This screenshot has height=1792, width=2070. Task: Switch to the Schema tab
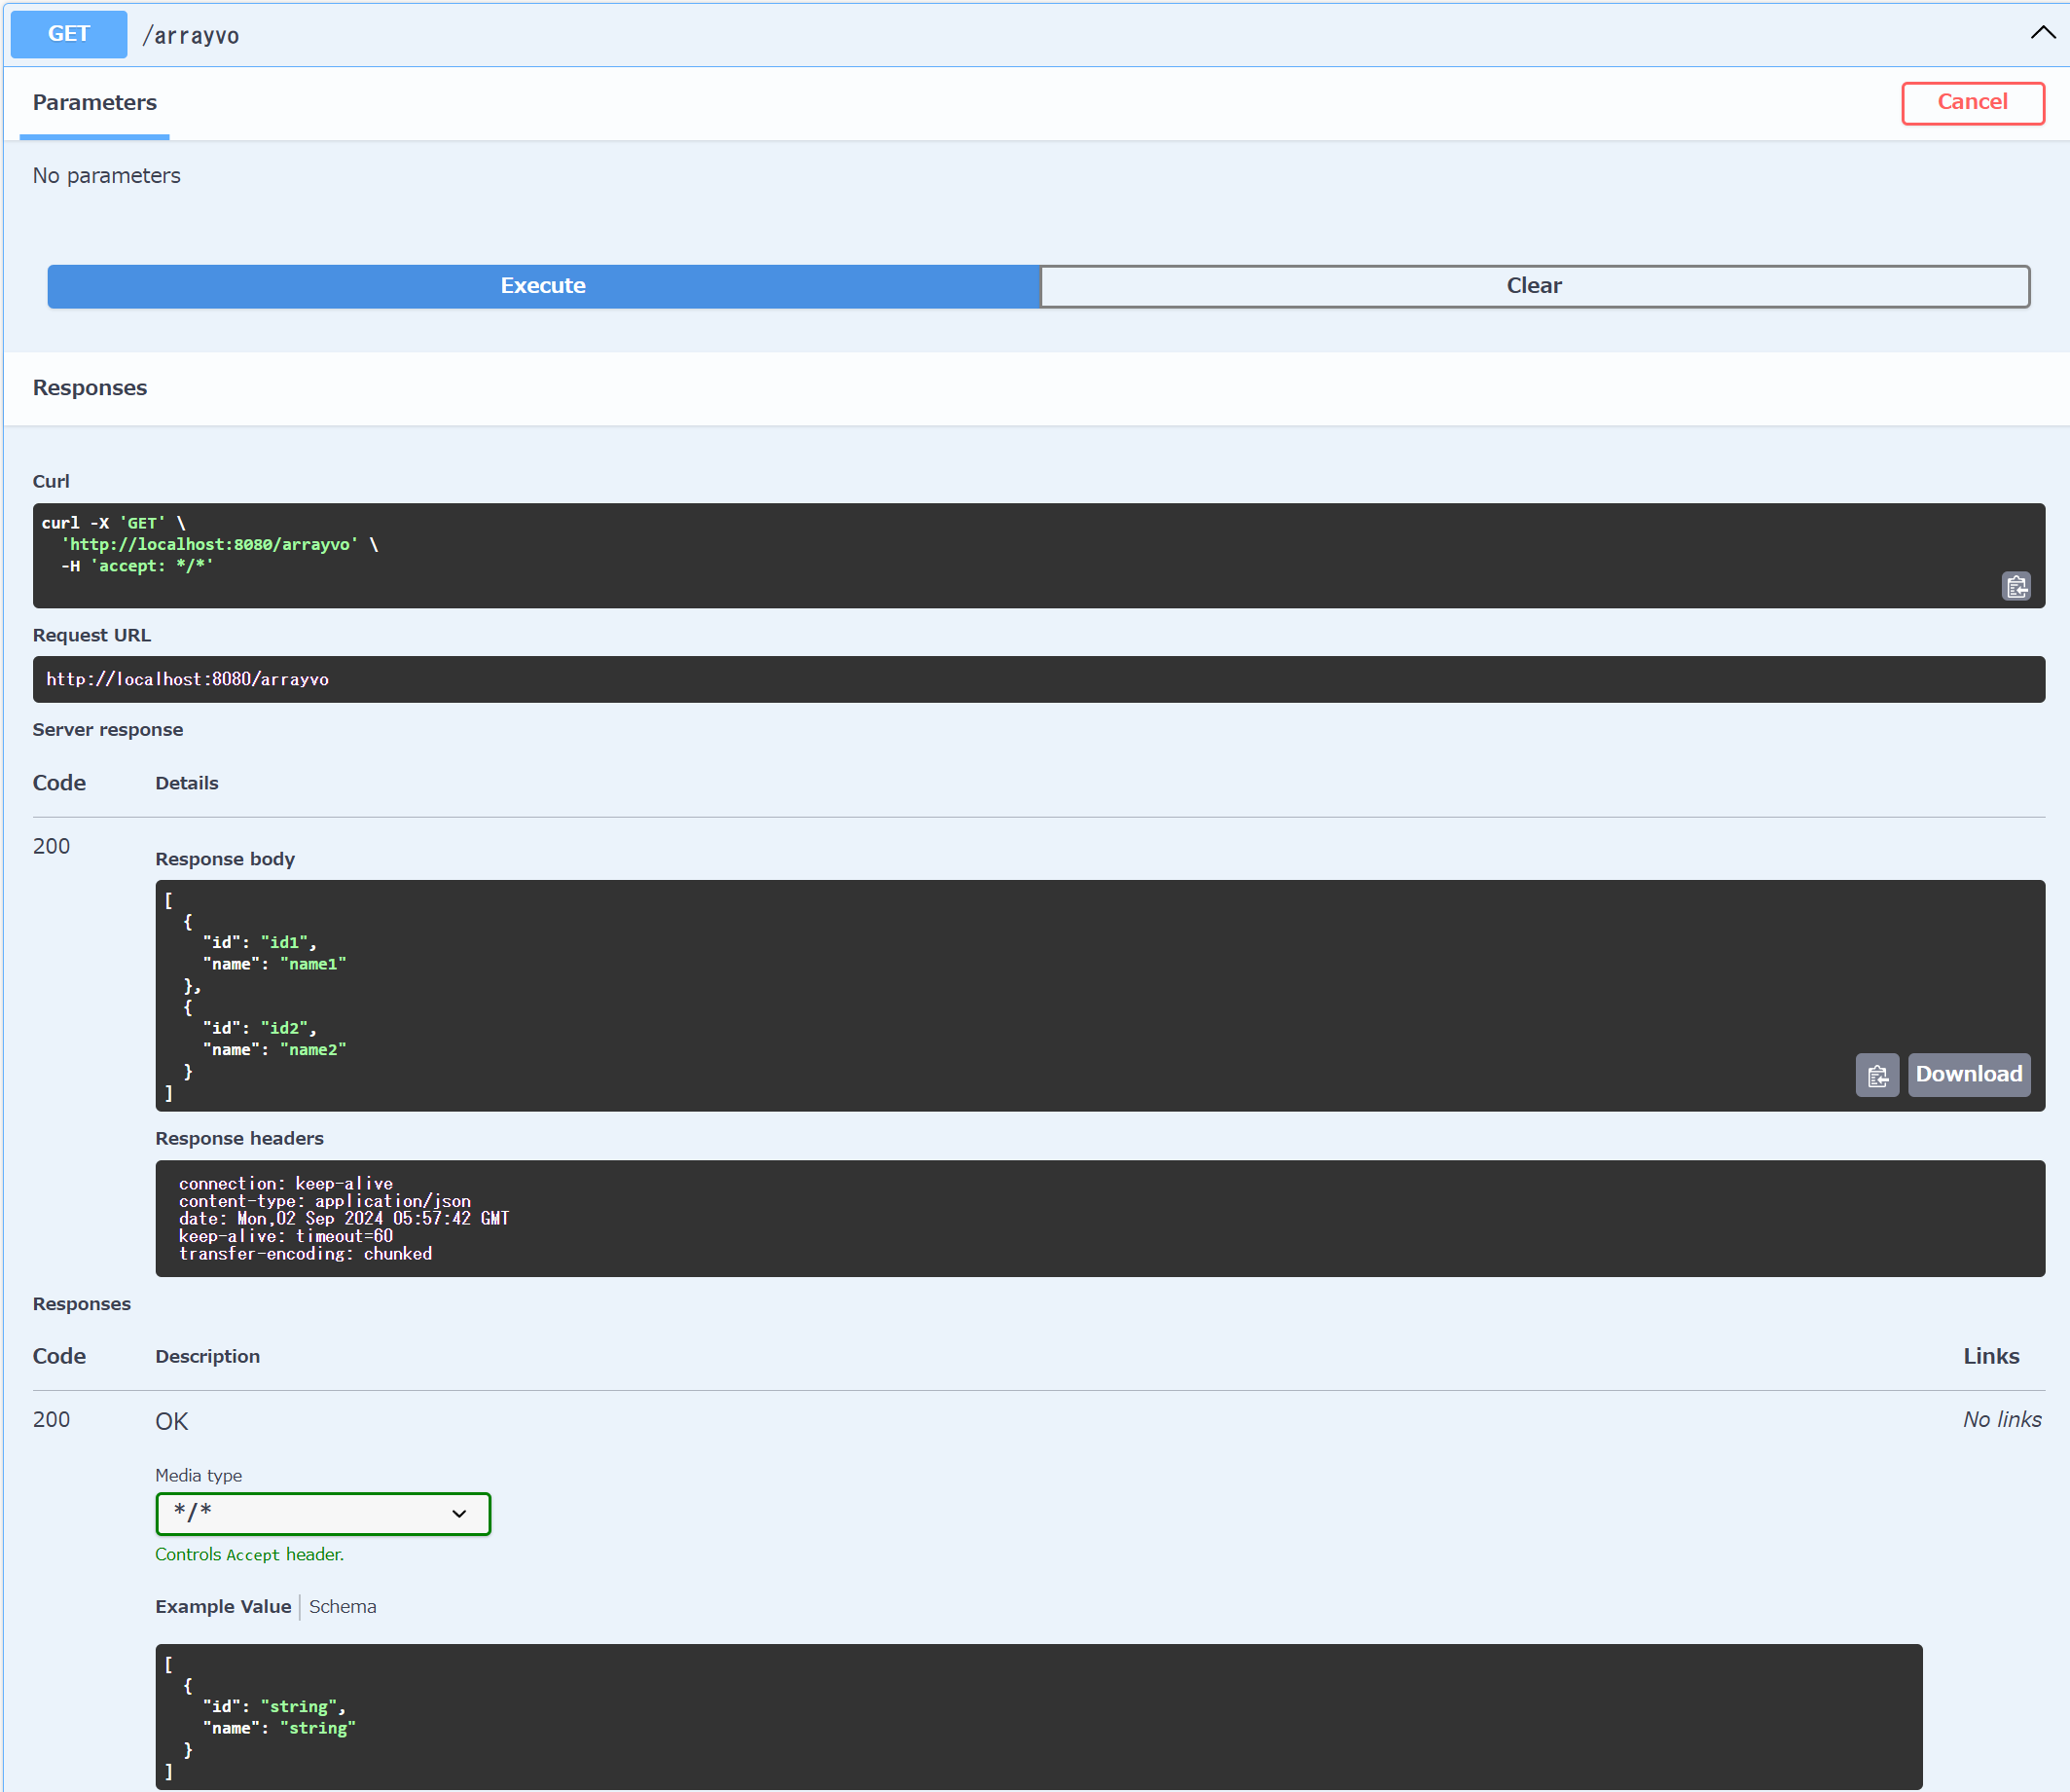pyautogui.click(x=342, y=1606)
